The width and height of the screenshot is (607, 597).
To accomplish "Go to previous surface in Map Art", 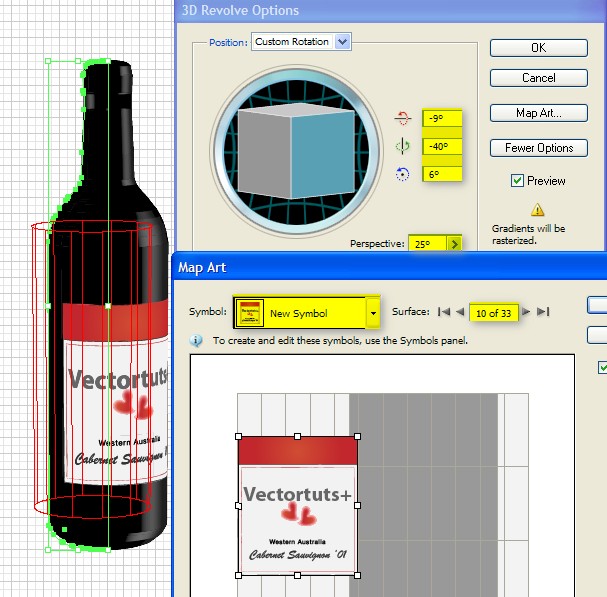I will [x=460, y=312].
